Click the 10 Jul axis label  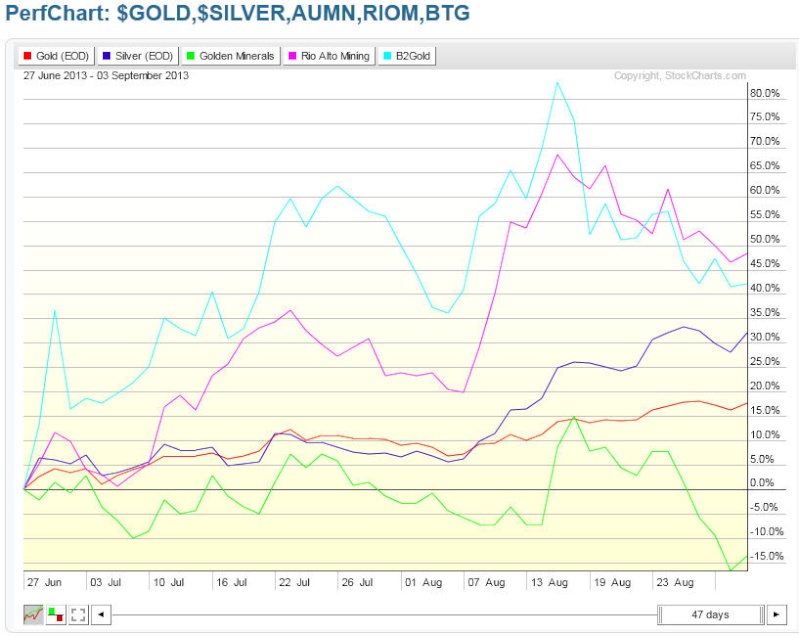coord(169,582)
